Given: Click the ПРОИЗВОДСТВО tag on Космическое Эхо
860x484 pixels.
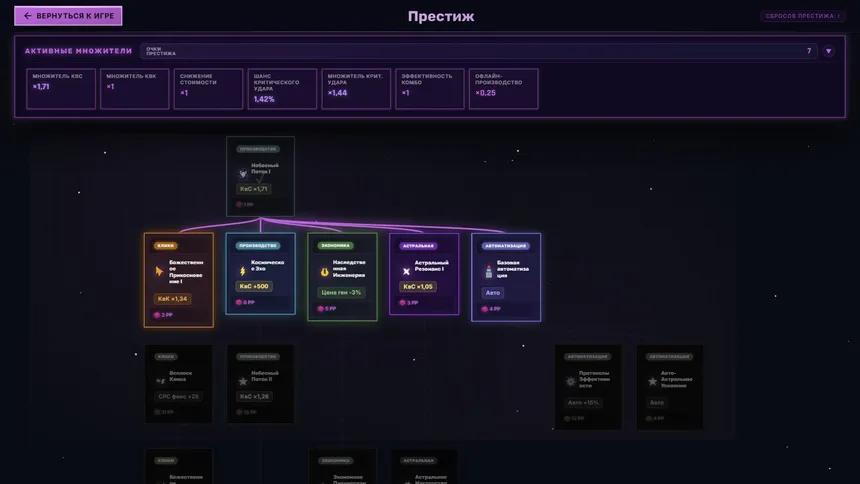Looking at the screenshot, I should point(258,246).
